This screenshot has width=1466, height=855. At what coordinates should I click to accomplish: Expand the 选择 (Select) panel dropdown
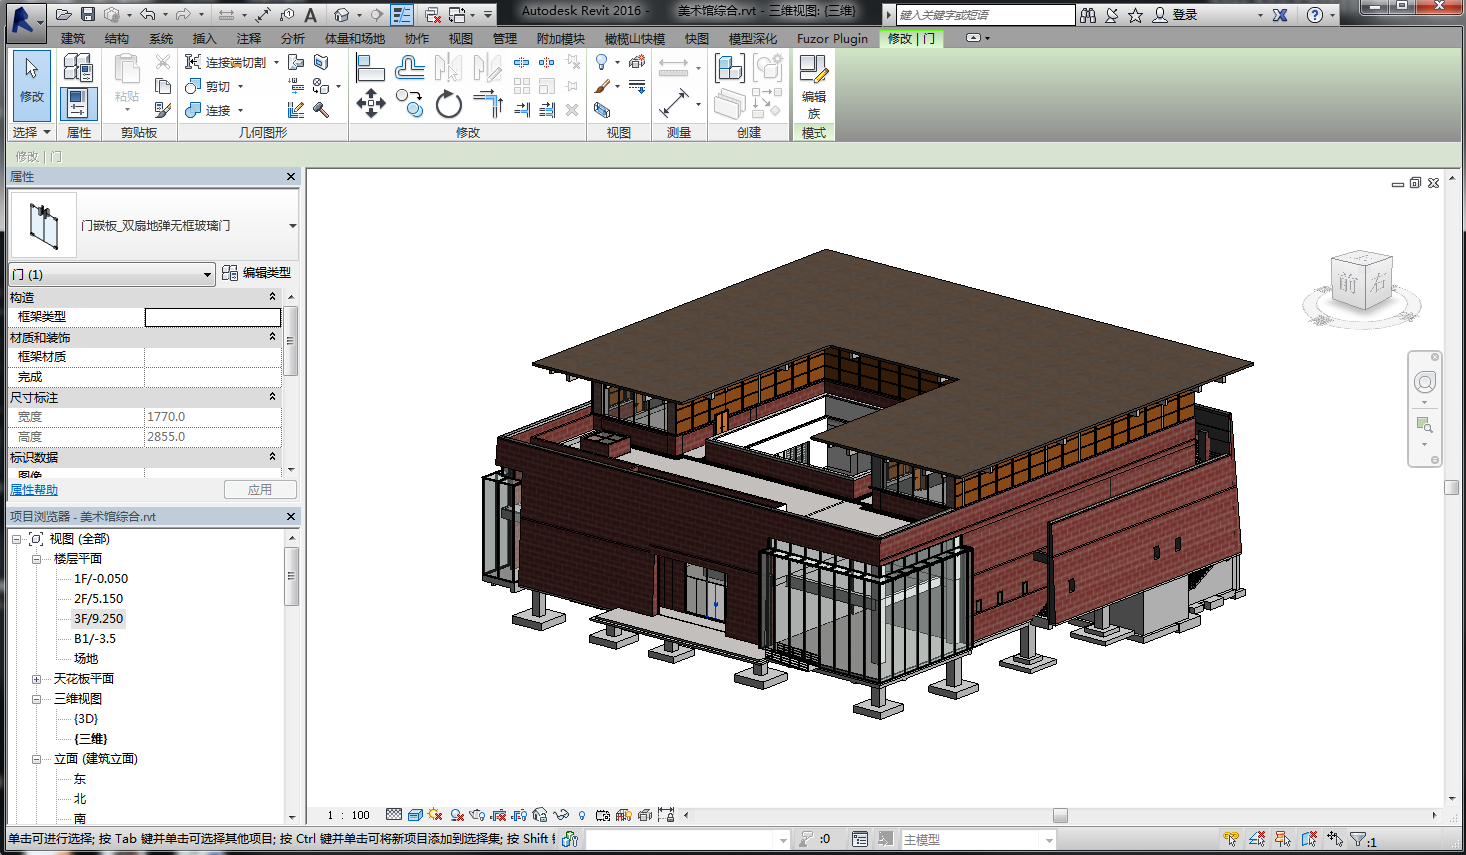tap(31, 132)
